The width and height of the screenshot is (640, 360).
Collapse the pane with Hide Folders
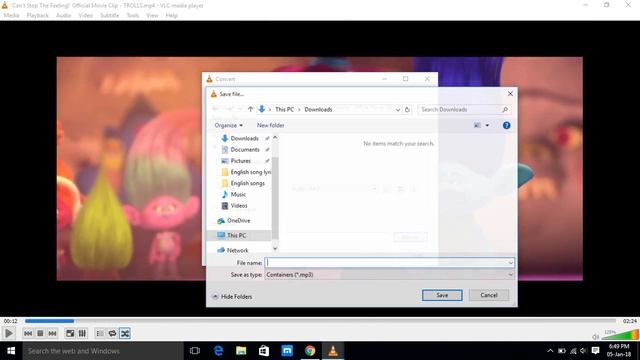click(232, 297)
